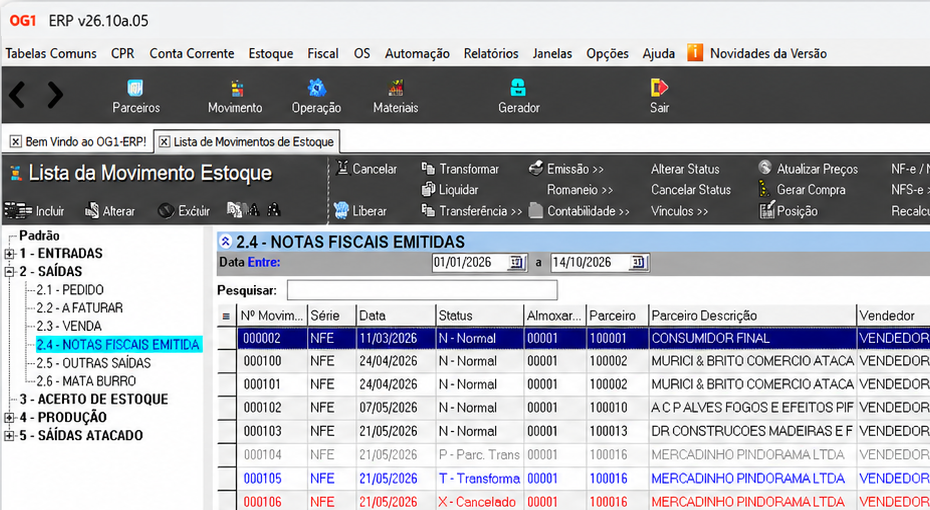Open the Operação gear icon

(x=317, y=88)
